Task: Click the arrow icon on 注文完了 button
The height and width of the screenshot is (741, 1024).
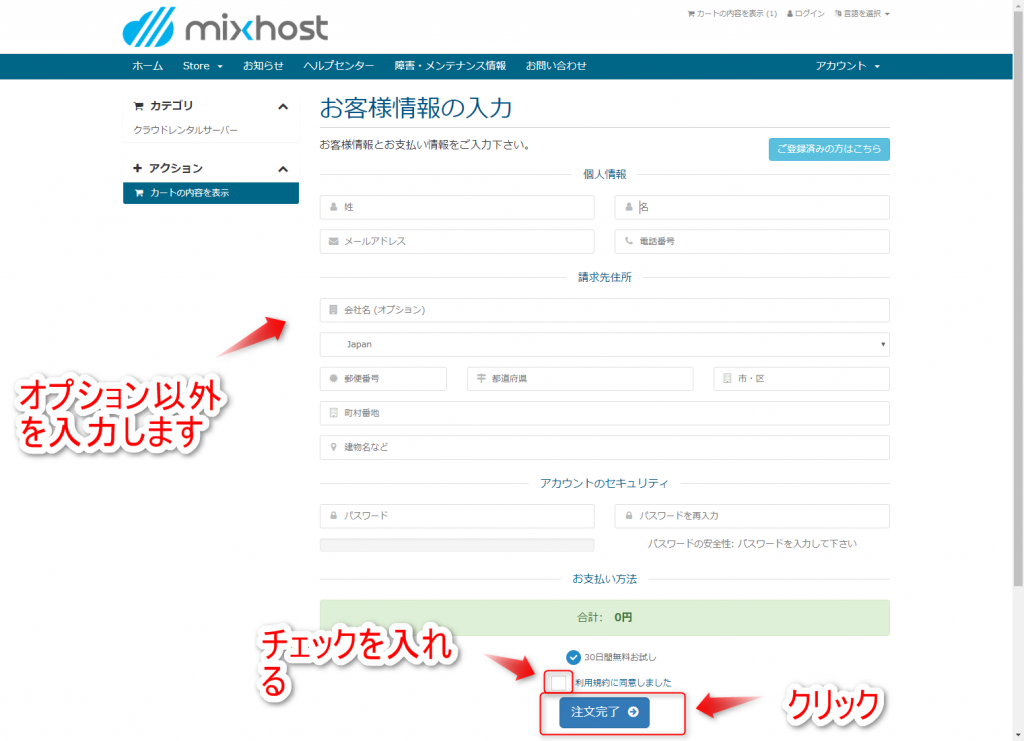Action: pos(633,713)
